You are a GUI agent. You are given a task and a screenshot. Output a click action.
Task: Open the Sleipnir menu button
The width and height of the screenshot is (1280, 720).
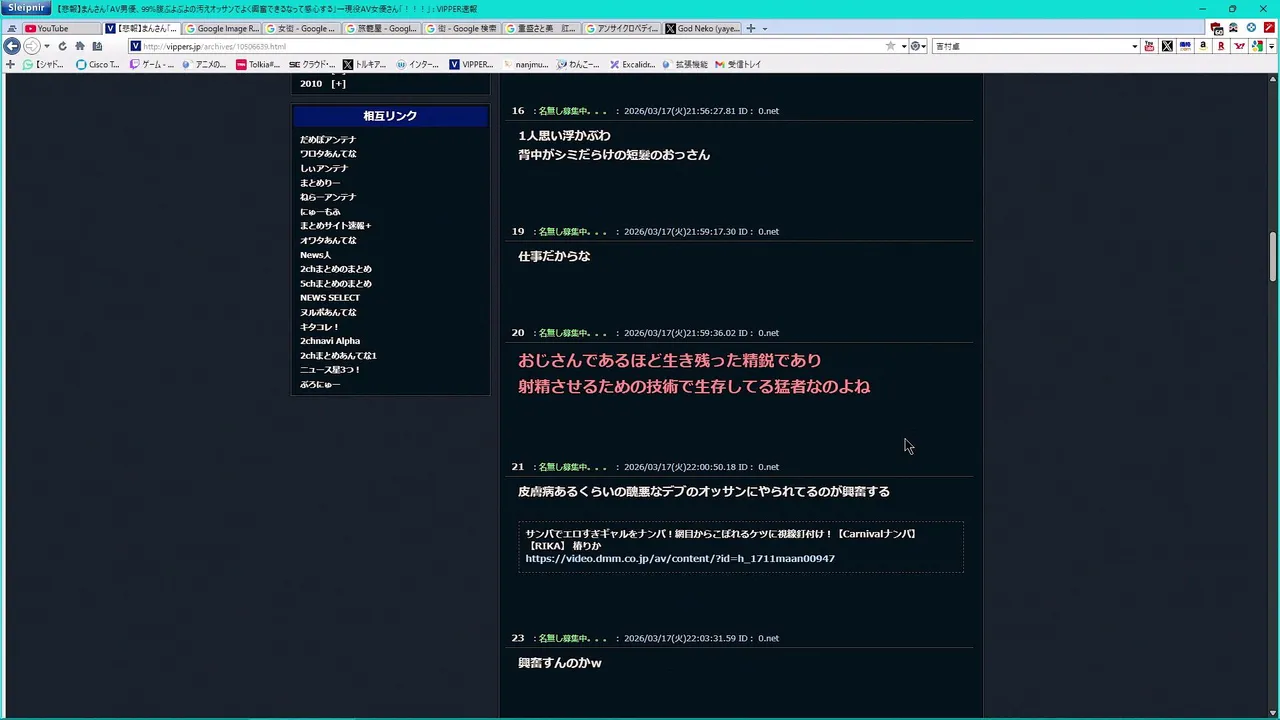tap(26, 8)
